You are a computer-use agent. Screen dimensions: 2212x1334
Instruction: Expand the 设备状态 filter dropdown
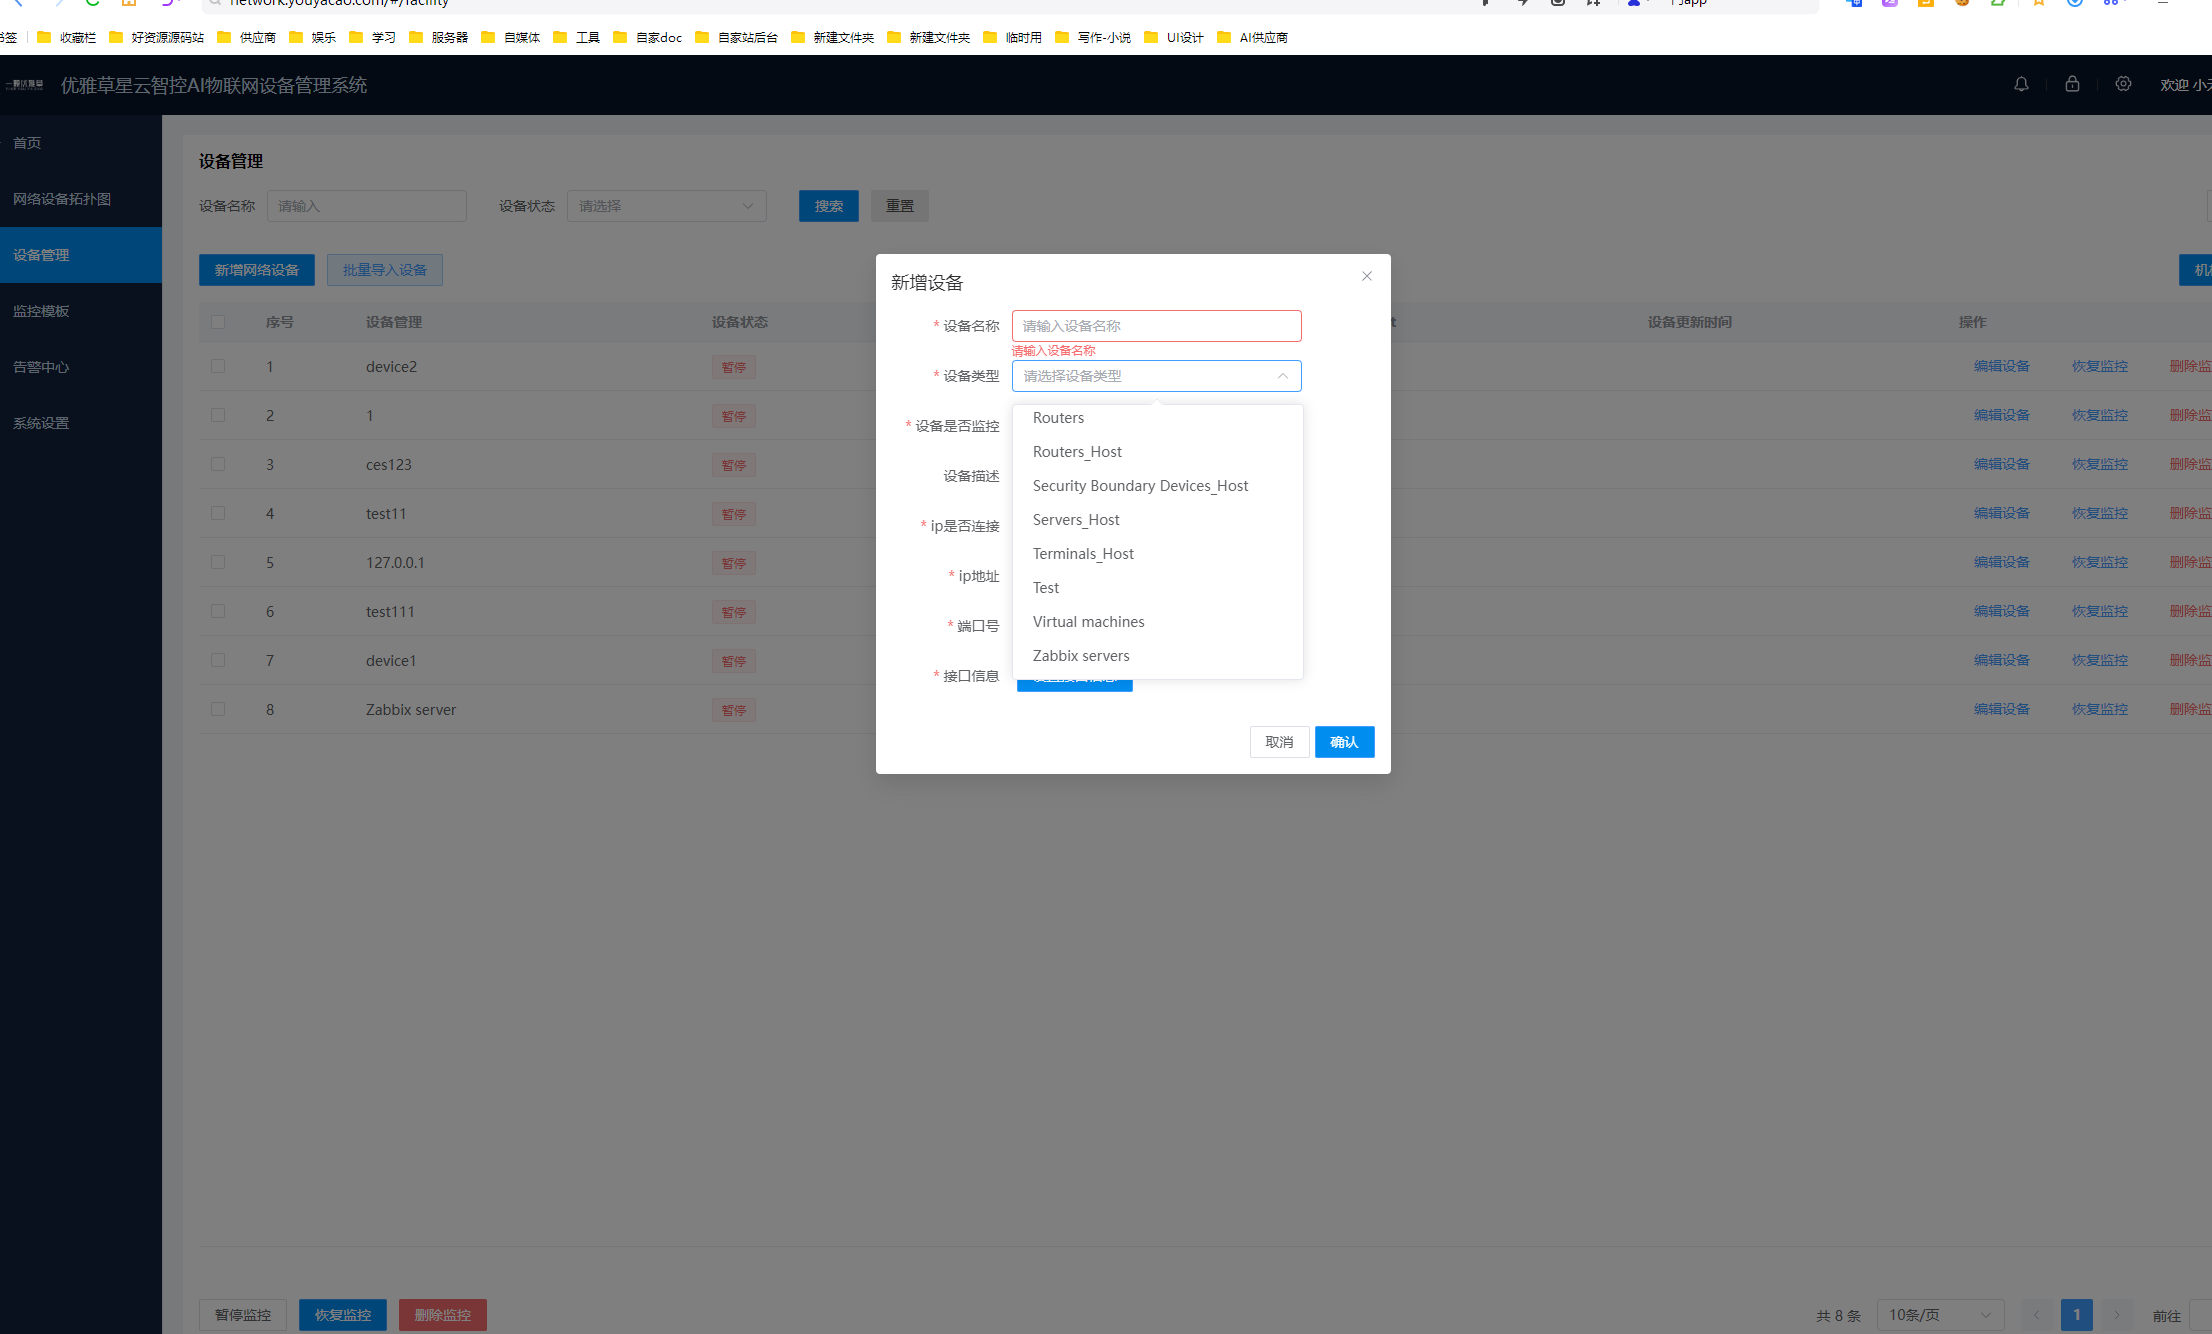666,206
